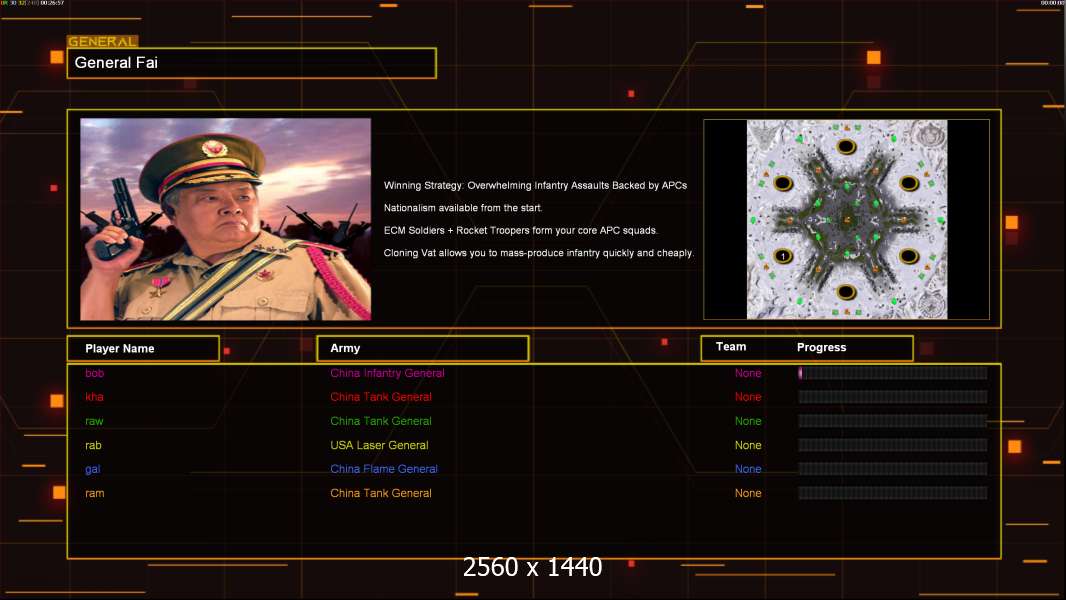Click bob's loading progress bar

coord(892,373)
